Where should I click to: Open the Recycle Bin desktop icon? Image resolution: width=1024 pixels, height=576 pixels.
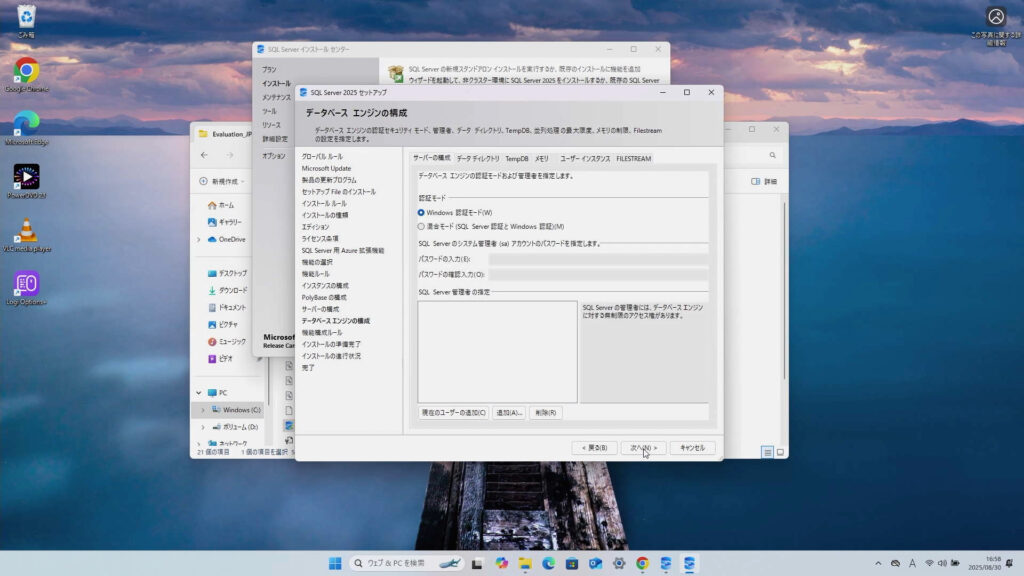(x=26, y=20)
